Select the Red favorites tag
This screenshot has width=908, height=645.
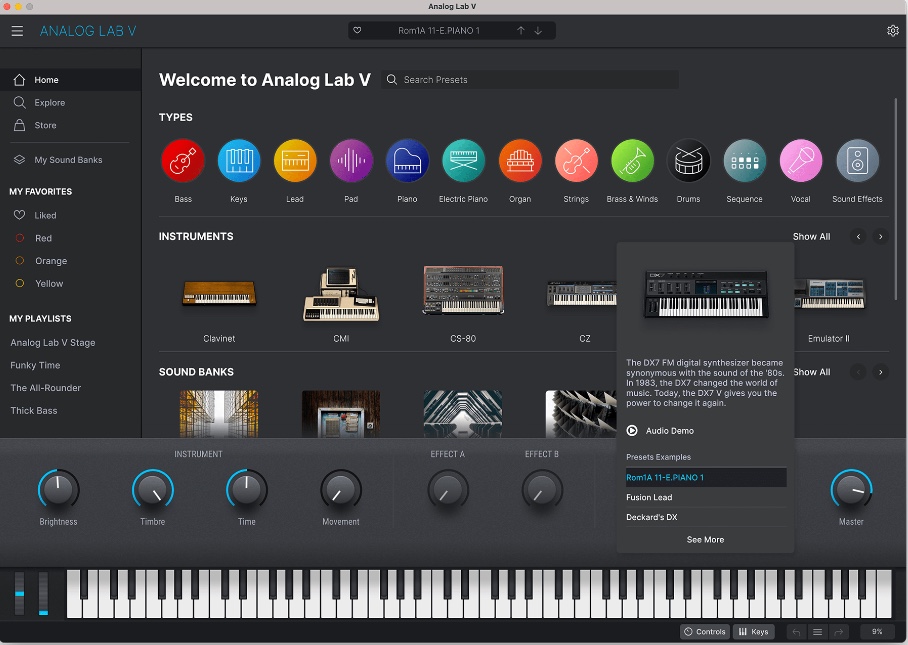pos(71,238)
